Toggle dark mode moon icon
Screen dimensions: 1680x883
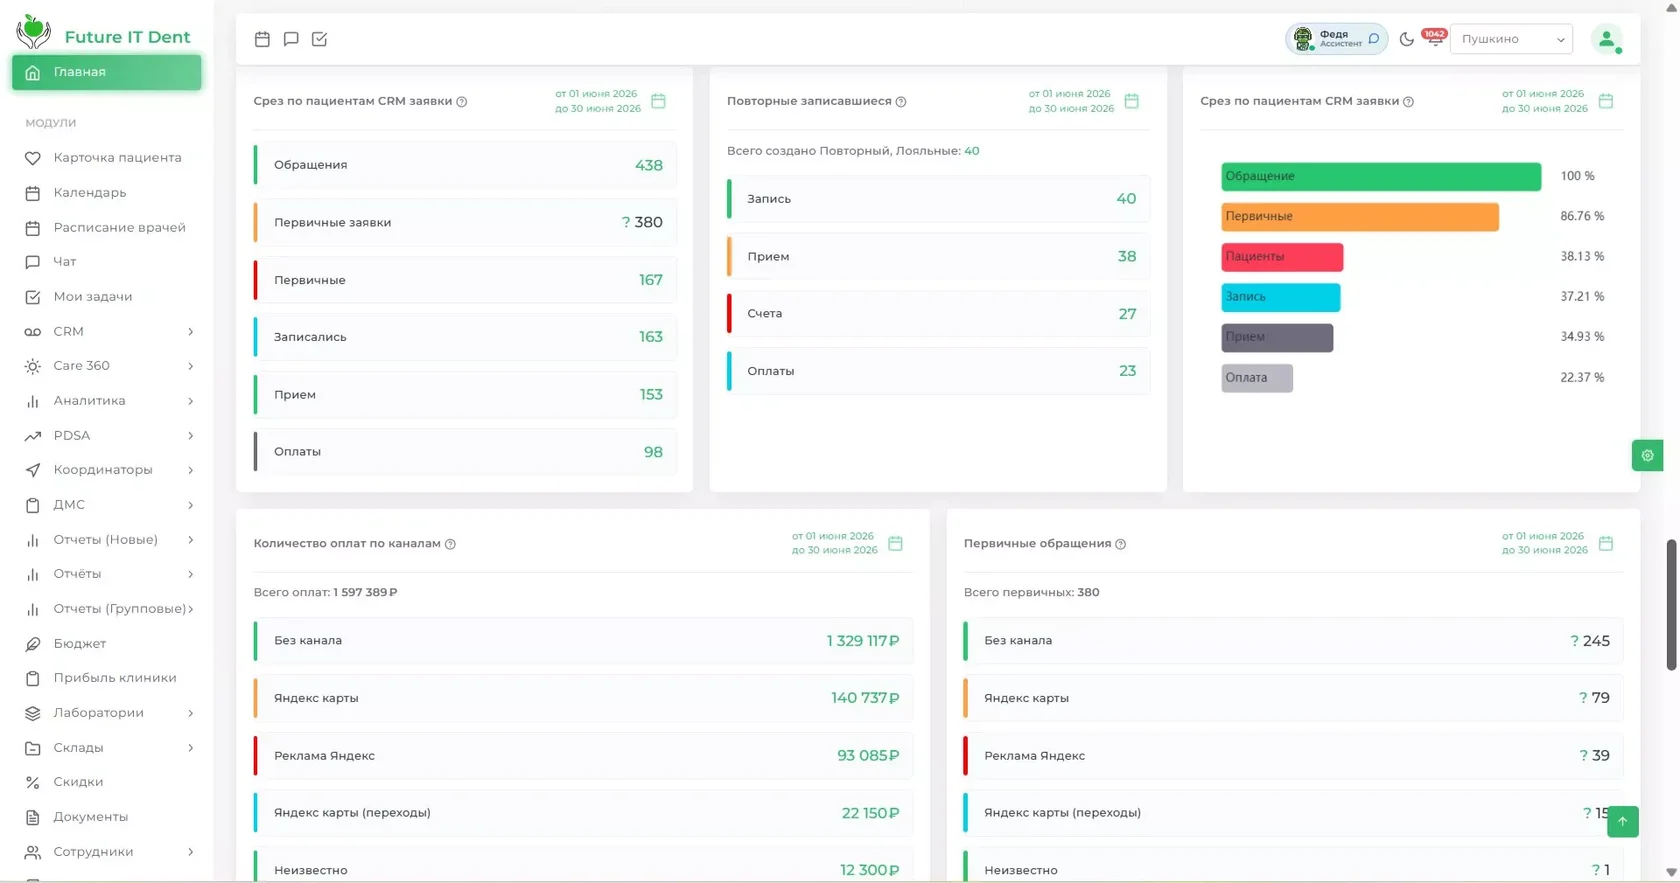(1406, 39)
